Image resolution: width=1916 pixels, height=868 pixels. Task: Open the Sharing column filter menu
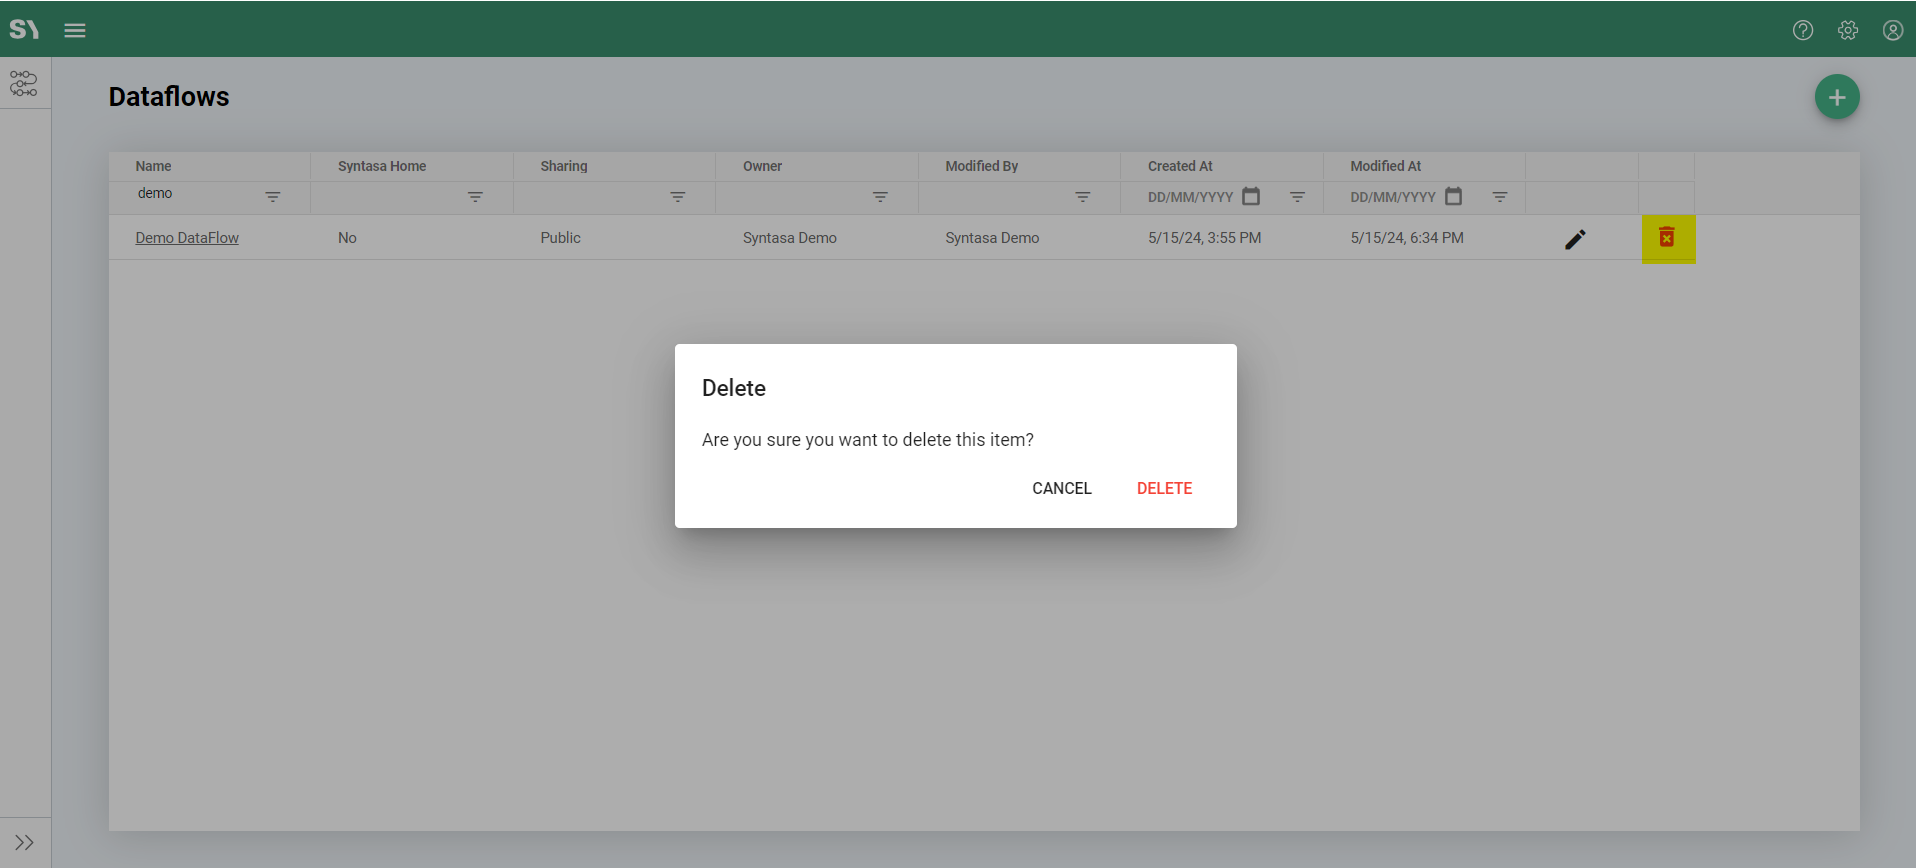point(678,197)
